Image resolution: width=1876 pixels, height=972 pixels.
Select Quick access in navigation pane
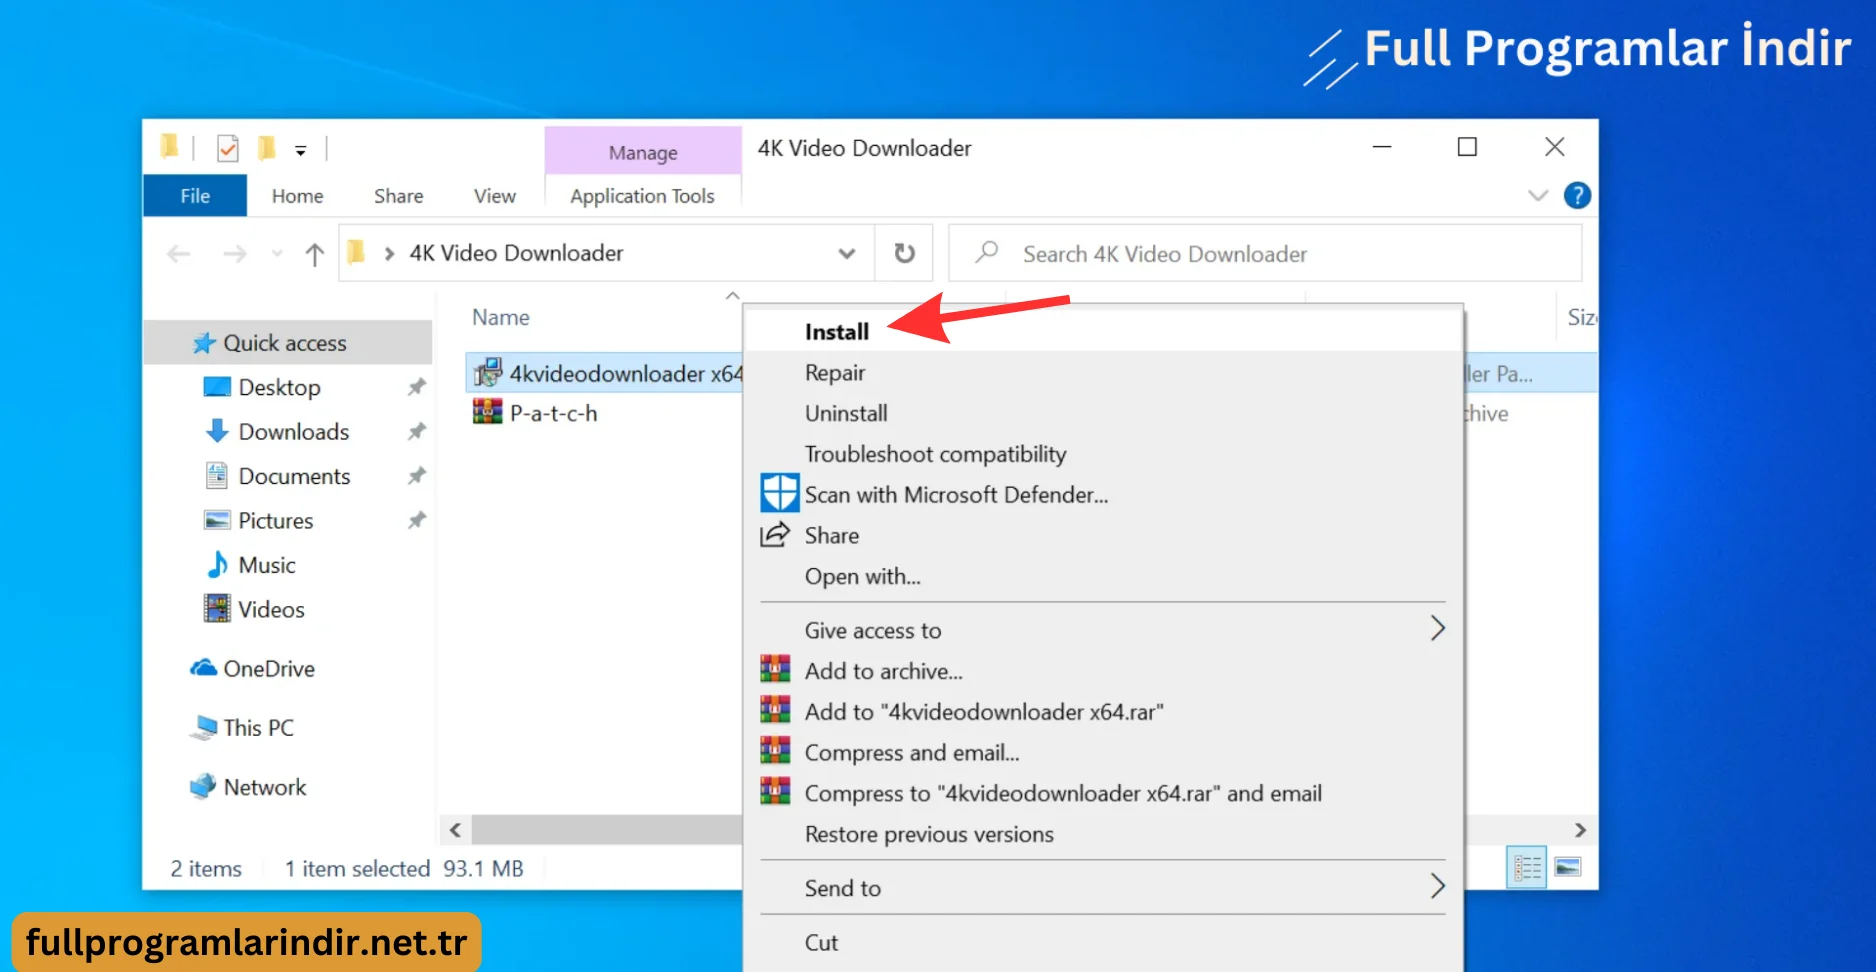[x=287, y=343]
